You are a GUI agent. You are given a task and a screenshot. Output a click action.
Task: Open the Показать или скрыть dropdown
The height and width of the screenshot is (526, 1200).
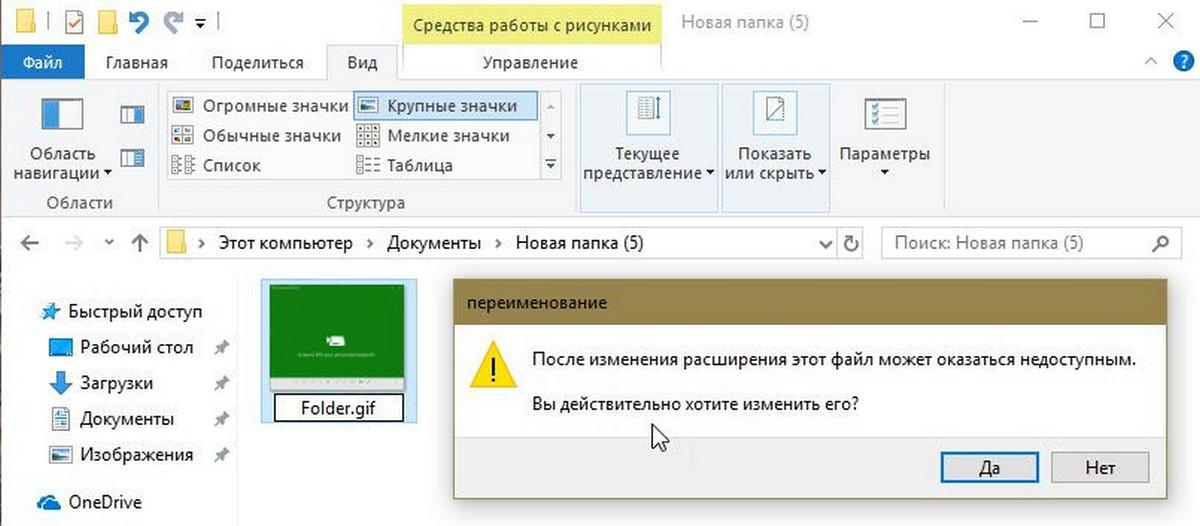coord(775,148)
